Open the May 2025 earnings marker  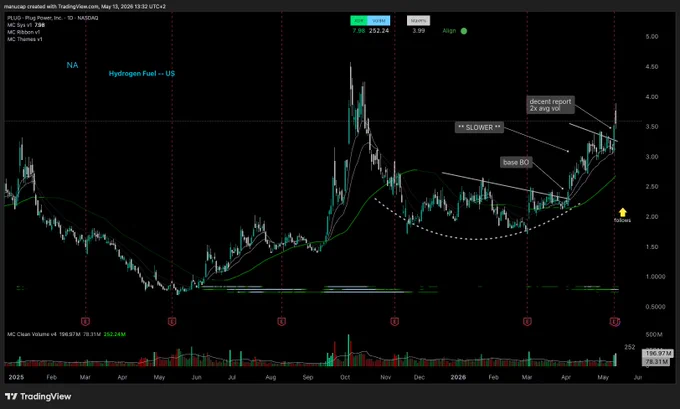pyautogui.click(x=172, y=321)
